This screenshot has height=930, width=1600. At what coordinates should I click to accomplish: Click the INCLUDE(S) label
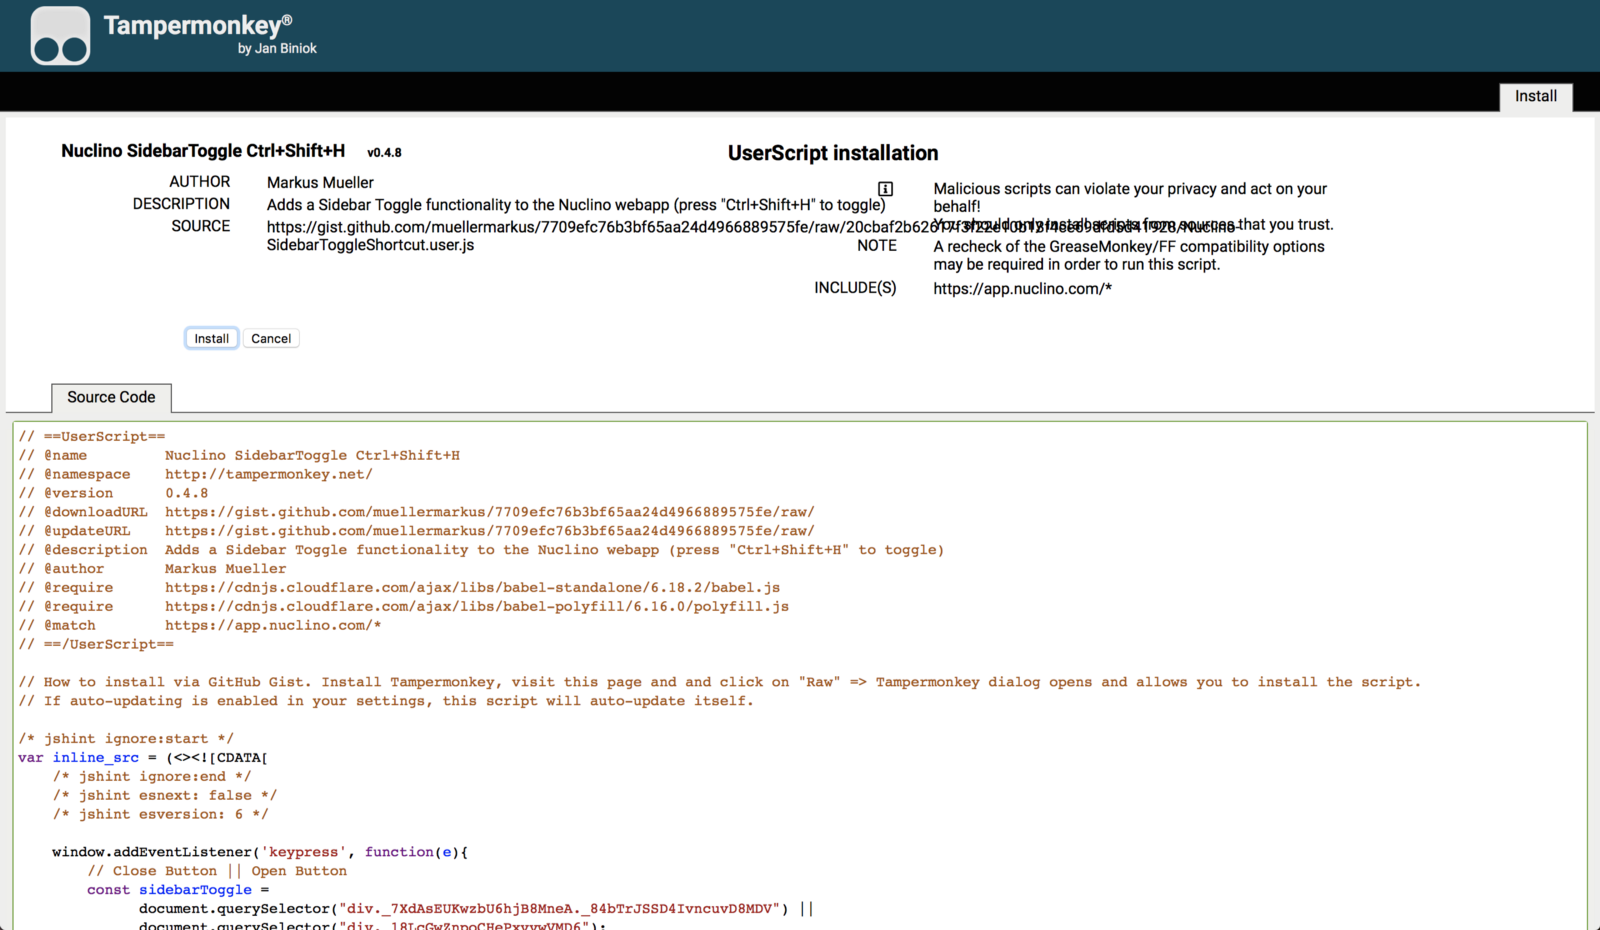[855, 288]
